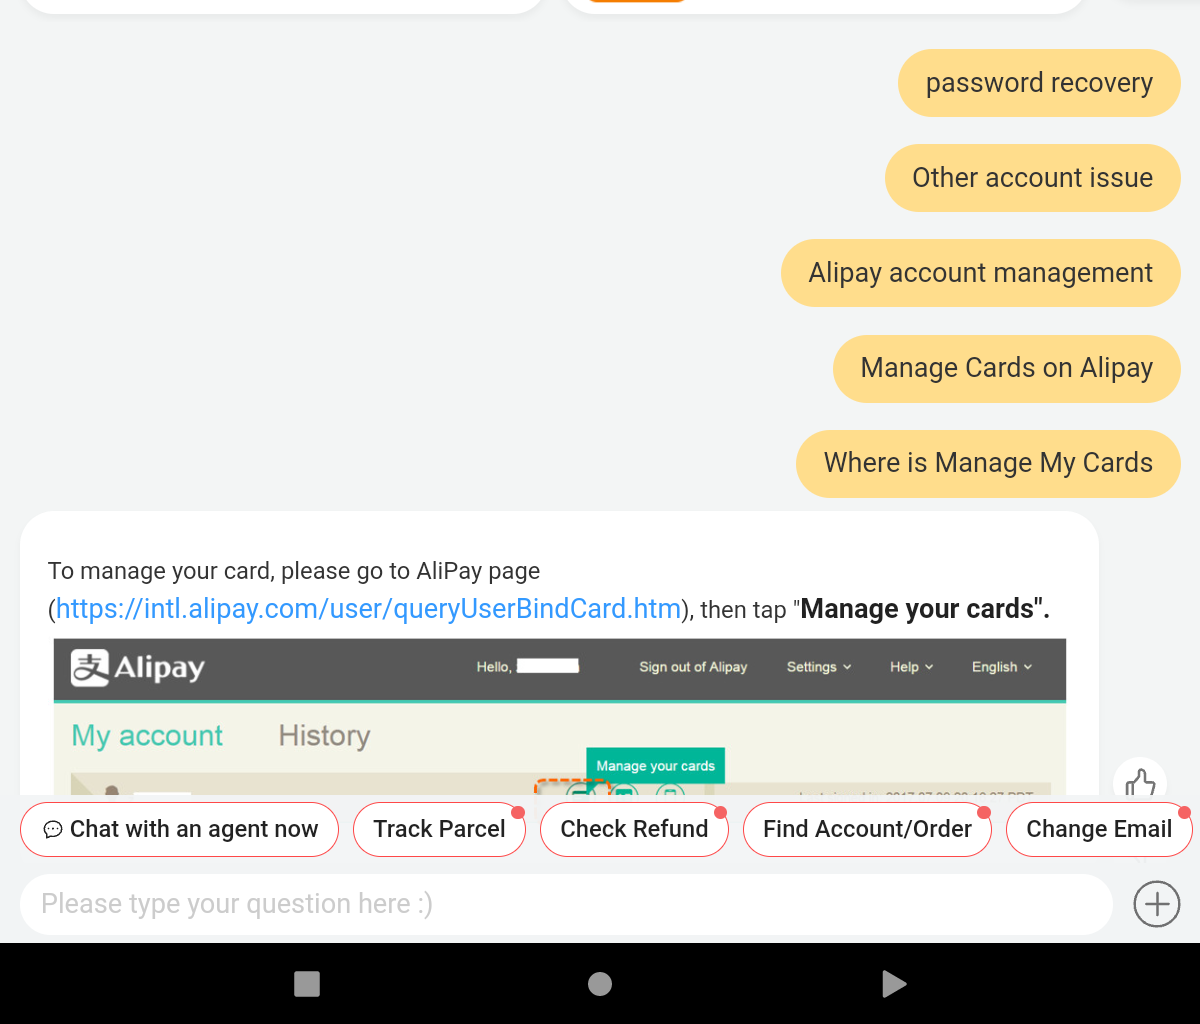Click the Alipay logo in the screenshot

137,669
